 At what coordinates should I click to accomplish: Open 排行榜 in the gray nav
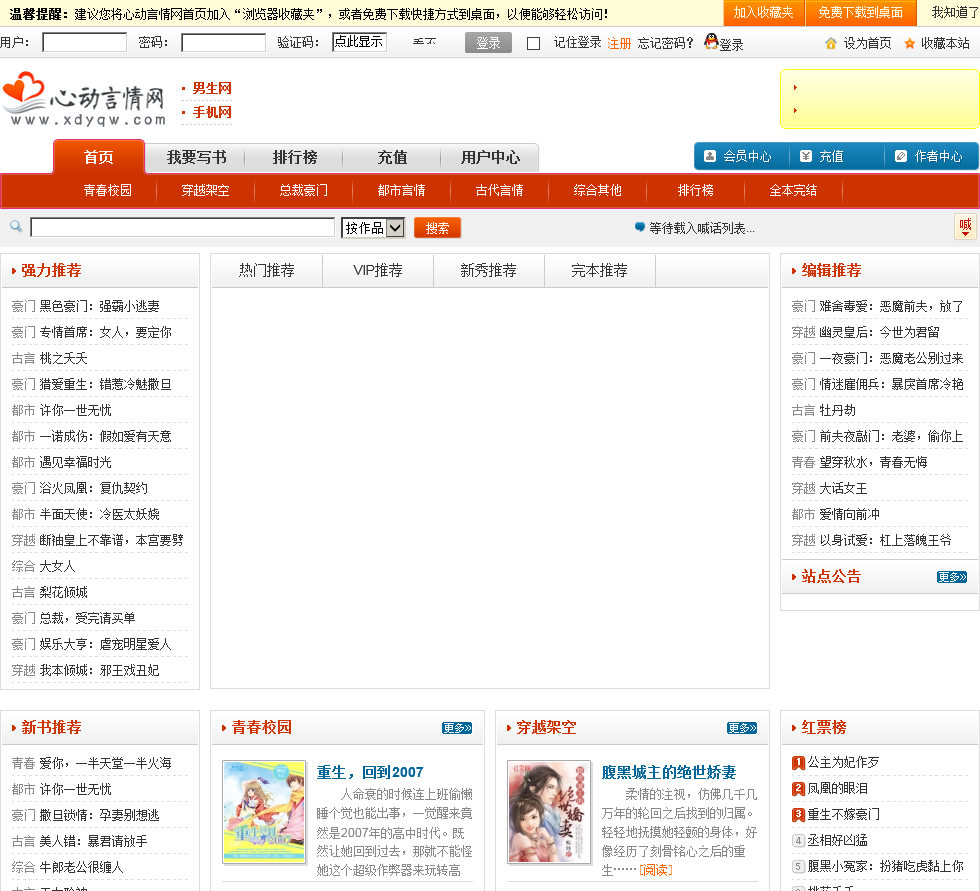(294, 157)
